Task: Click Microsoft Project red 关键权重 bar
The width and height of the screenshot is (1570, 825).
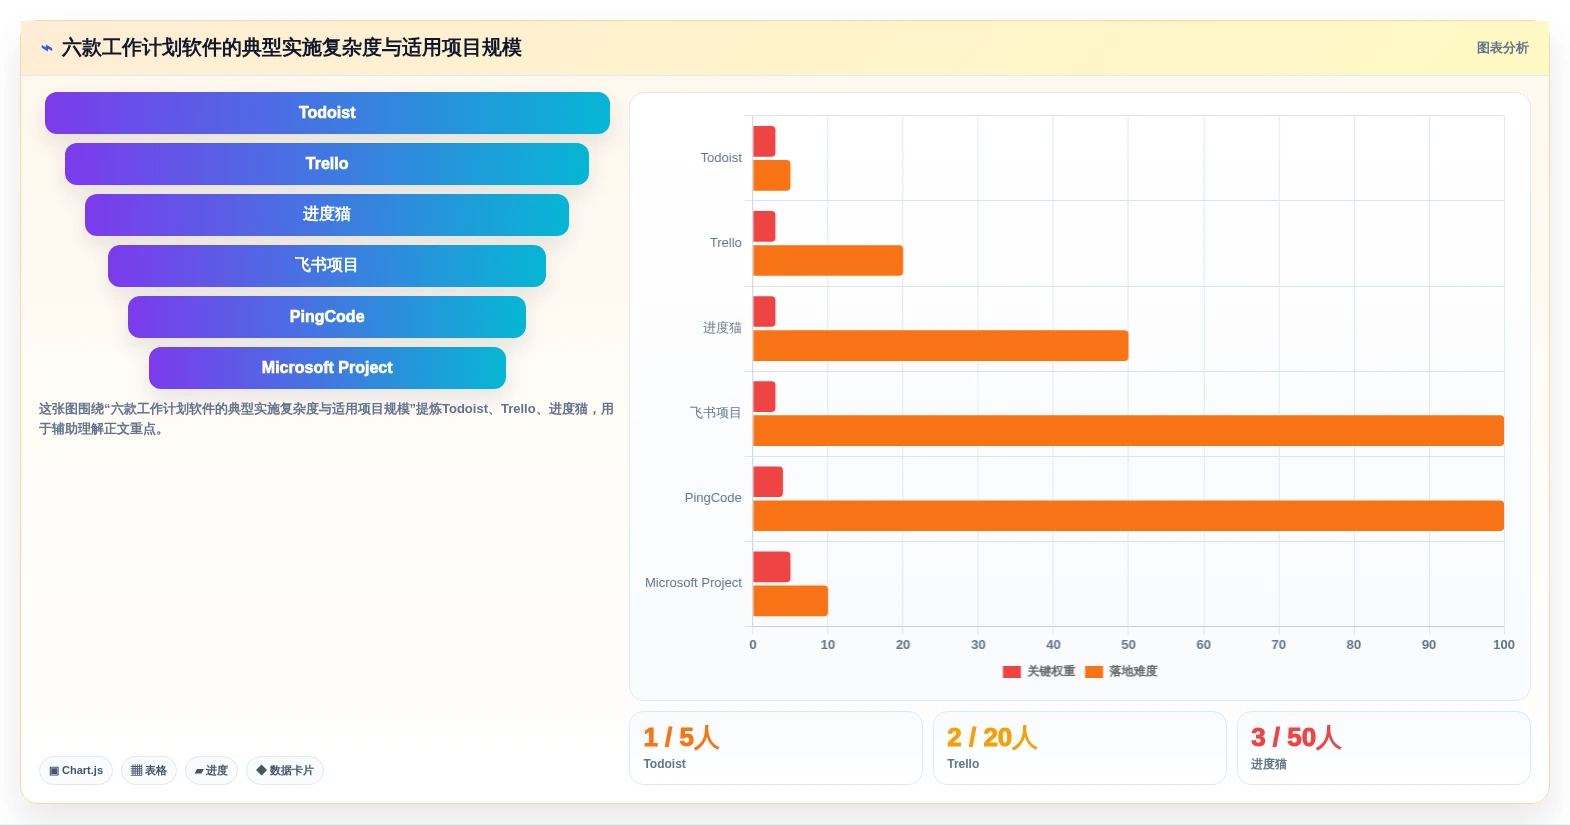Action: click(x=772, y=566)
